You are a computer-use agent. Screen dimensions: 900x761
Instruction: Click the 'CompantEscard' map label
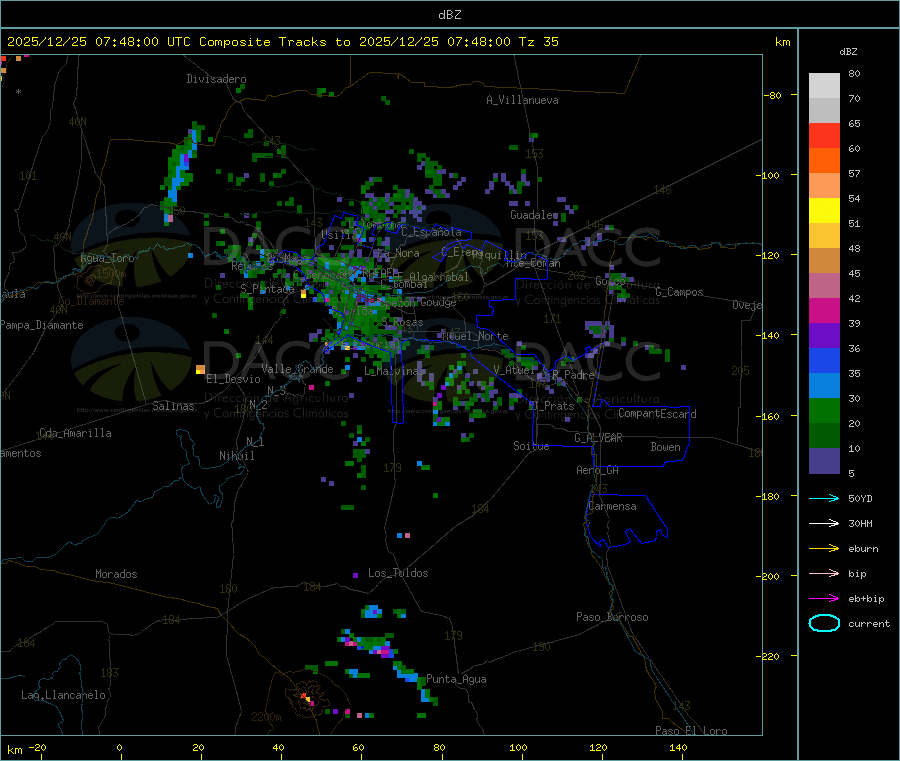(x=657, y=414)
